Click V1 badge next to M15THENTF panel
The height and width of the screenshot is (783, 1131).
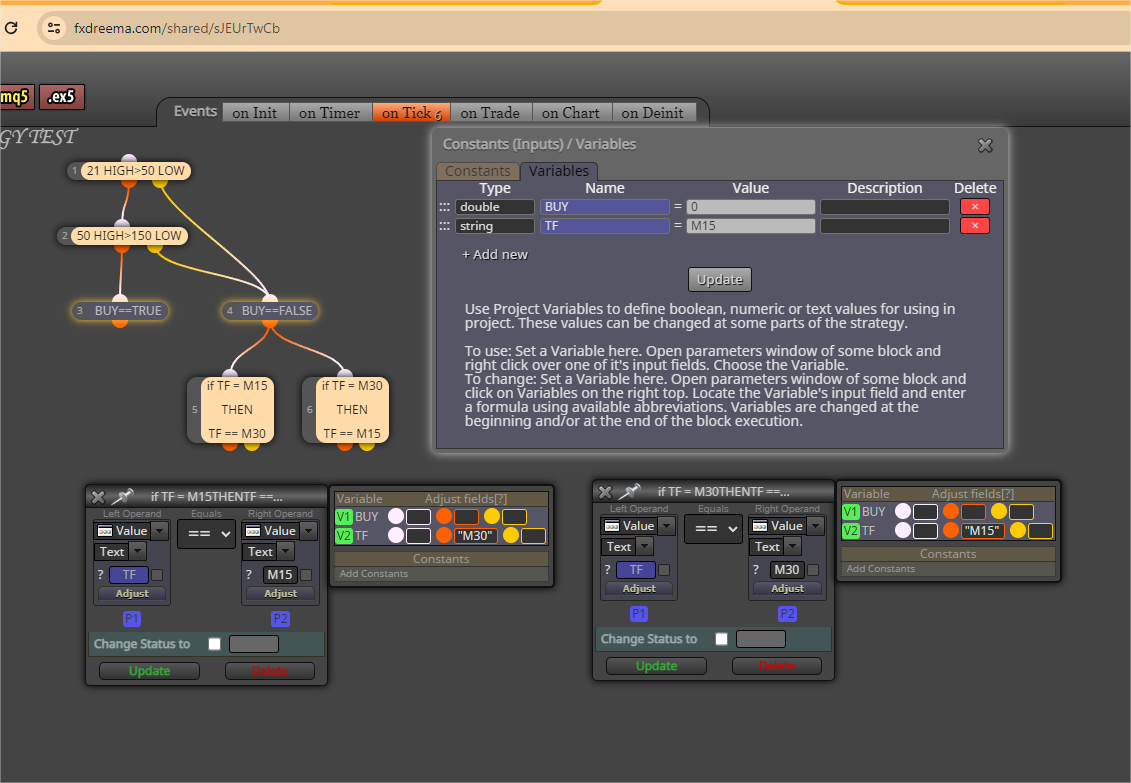(343, 516)
